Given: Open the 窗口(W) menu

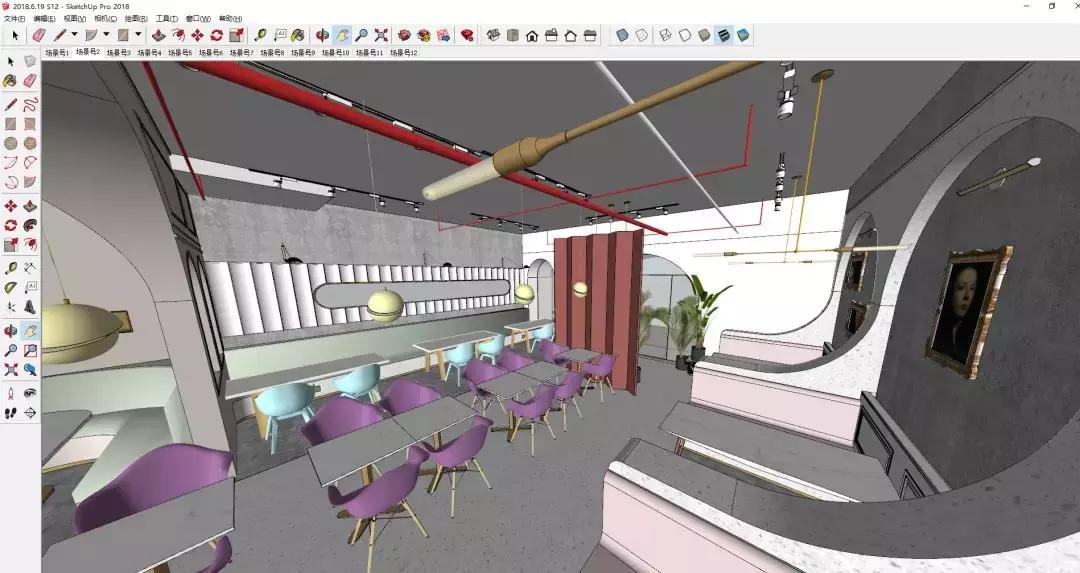Looking at the screenshot, I should 198,18.
